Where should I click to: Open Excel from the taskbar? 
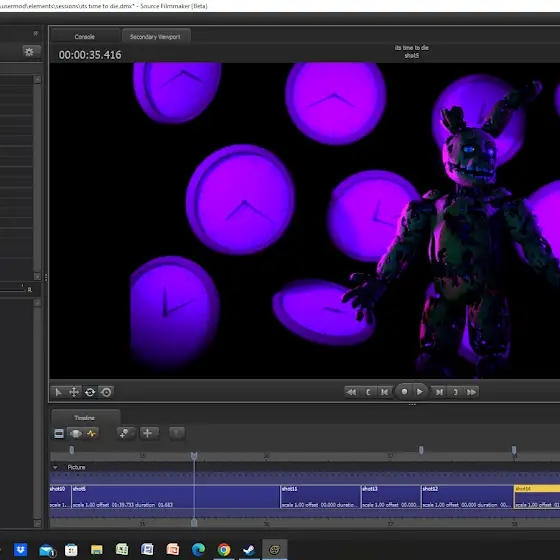(x=122, y=549)
